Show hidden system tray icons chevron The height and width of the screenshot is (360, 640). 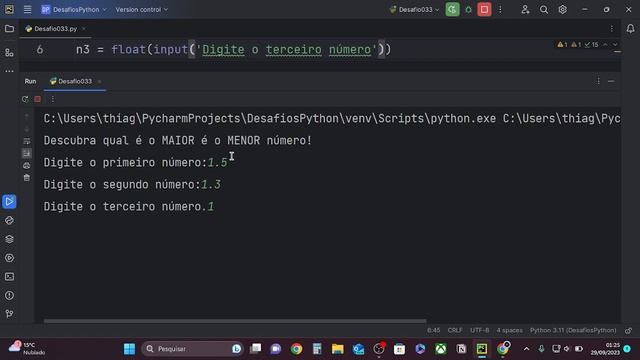527,349
